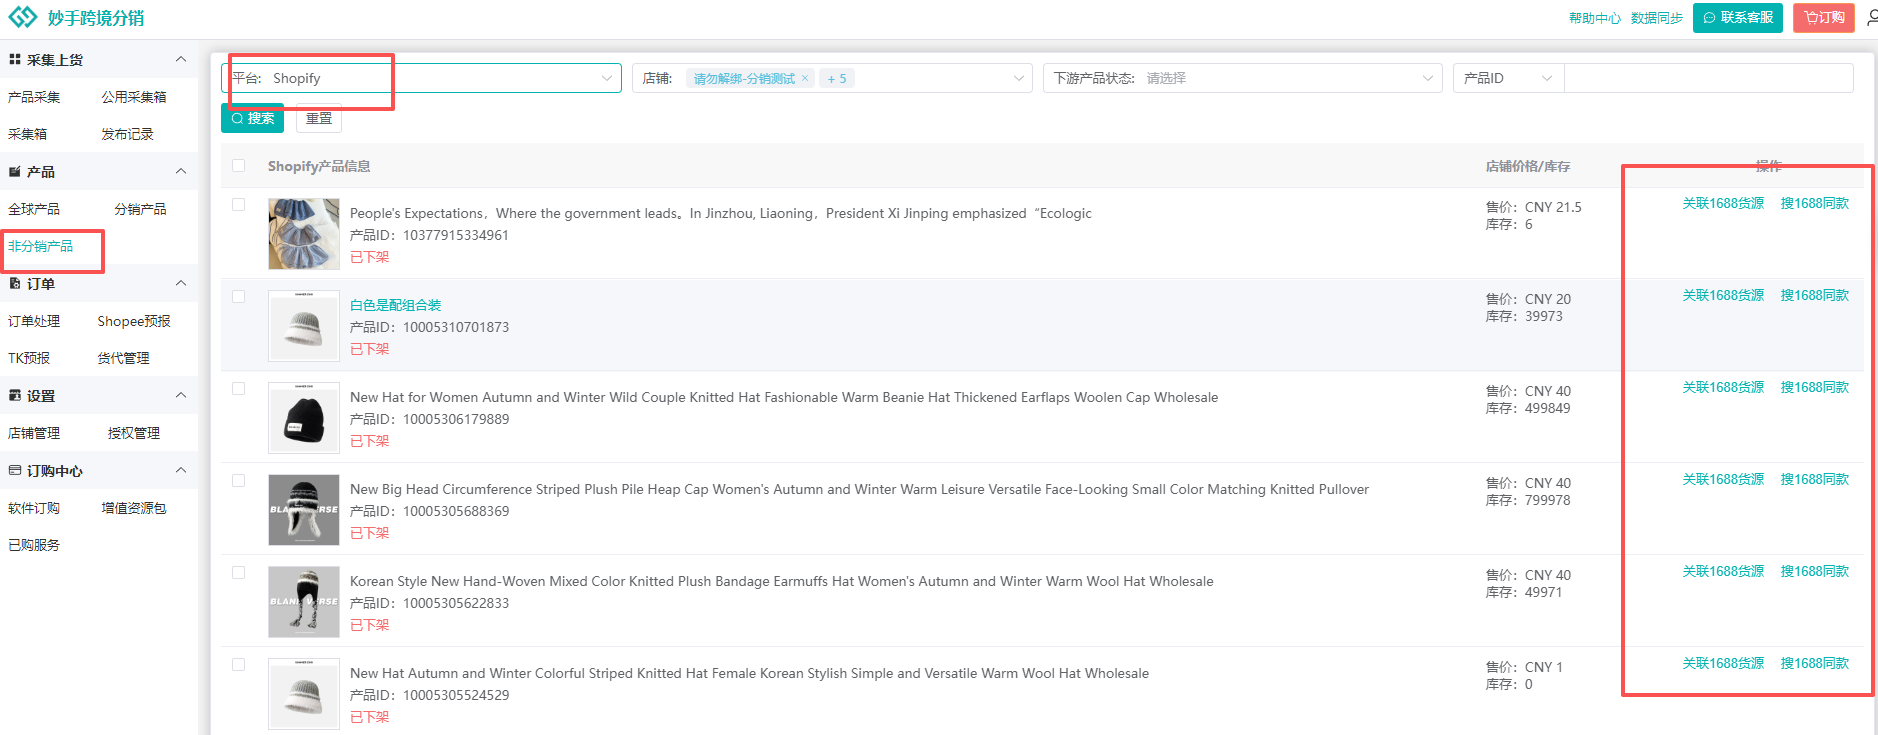Check the box for 白色是配组合装 product
This screenshot has width=1878, height=735.
click(238, 297)
